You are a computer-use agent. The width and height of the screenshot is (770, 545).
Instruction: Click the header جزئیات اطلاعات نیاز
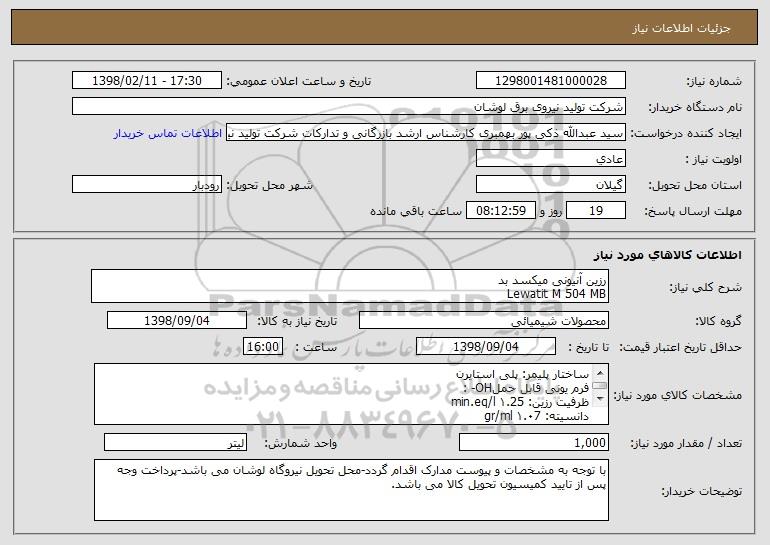tap(681, 28)
